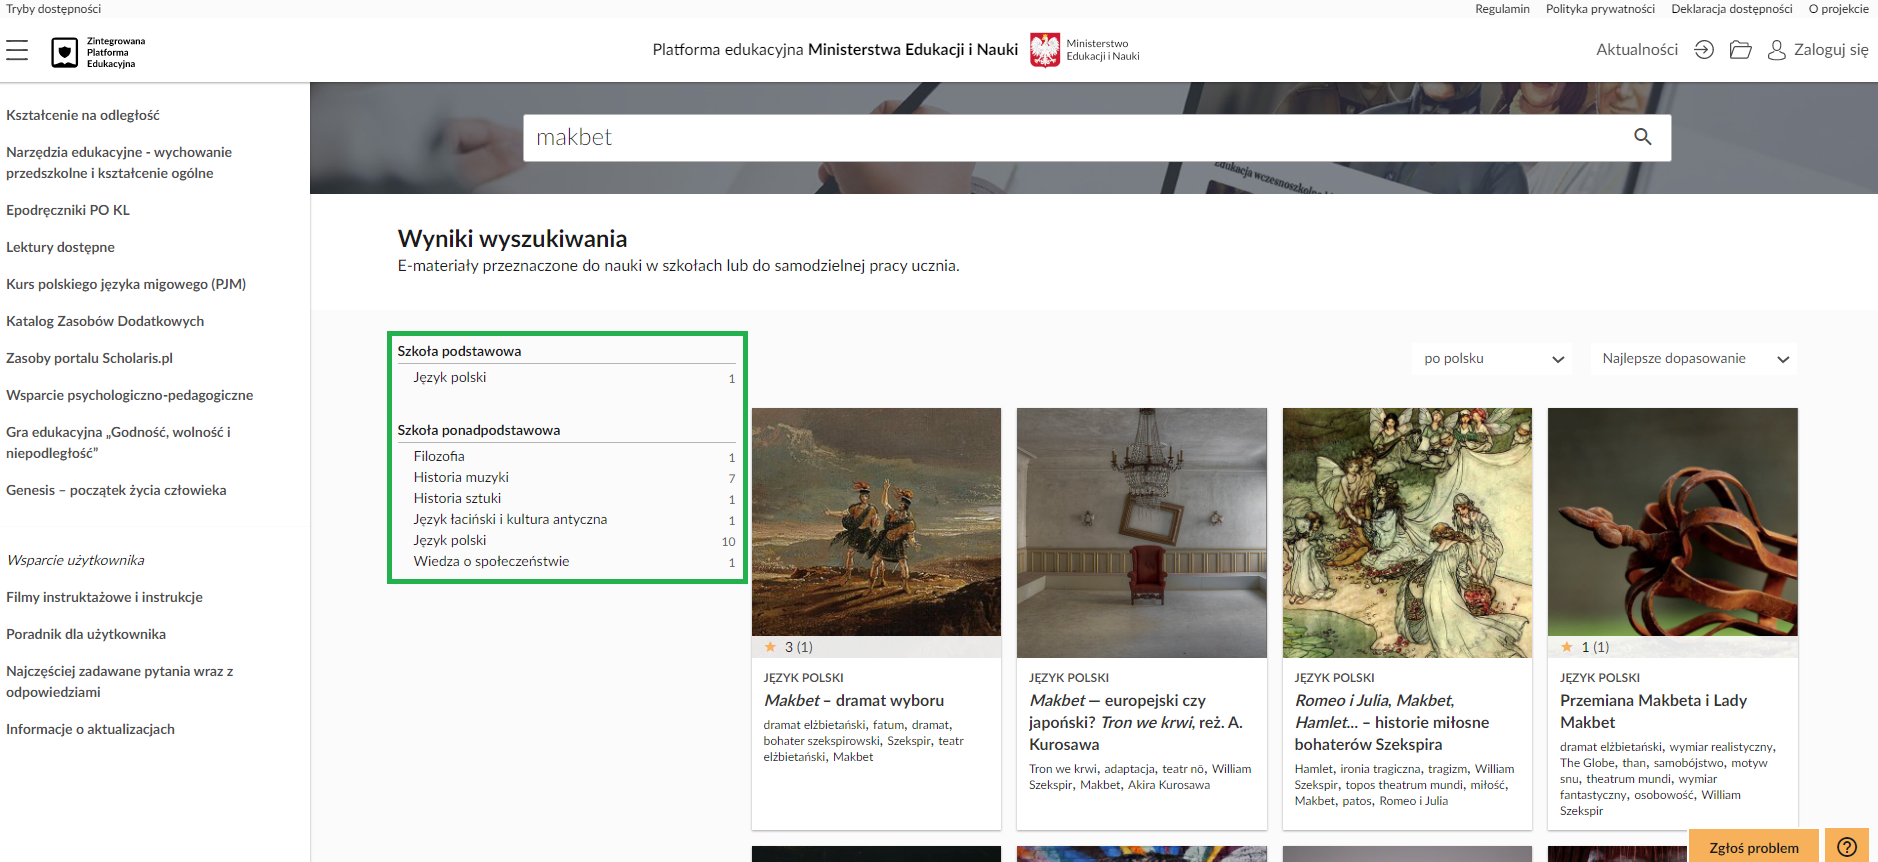Screen dimensions: 1878x862
Task: Open Tryby dostępności menu
Action: click(54, 9)
